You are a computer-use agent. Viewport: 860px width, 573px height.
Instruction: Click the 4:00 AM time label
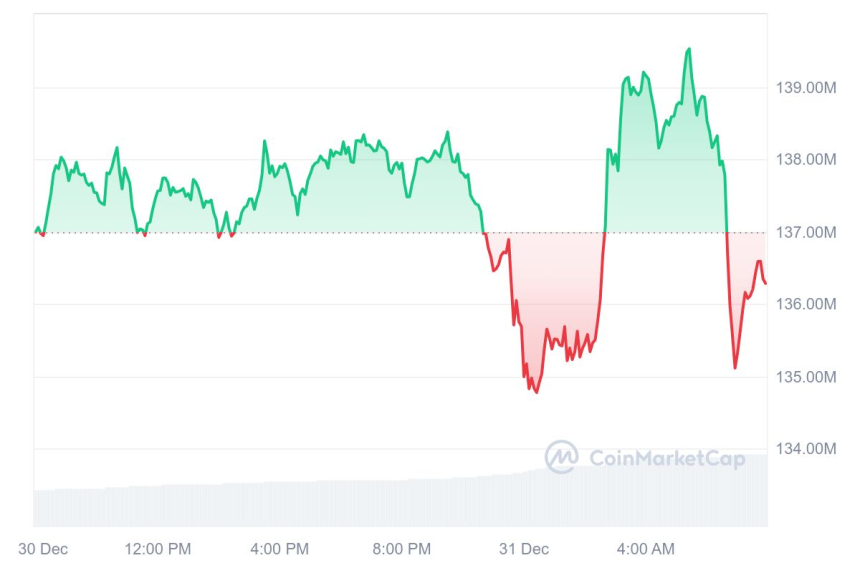point(645,549)
